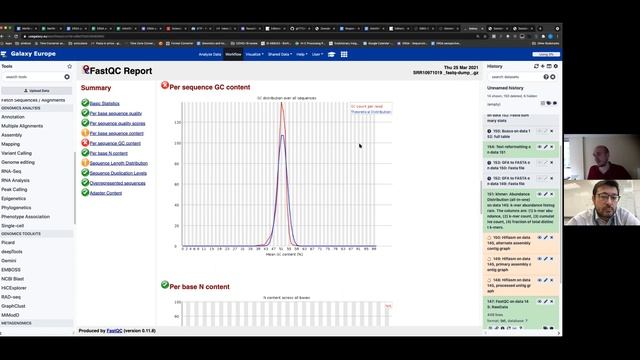Open the Galaxy Training graduation cap icon
The image size is (640, 360).
point(331,54)
